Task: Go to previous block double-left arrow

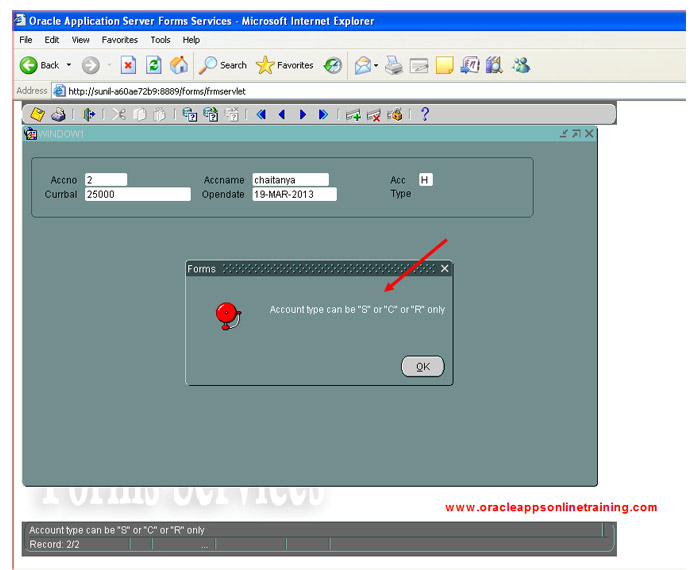Action: 262,115
